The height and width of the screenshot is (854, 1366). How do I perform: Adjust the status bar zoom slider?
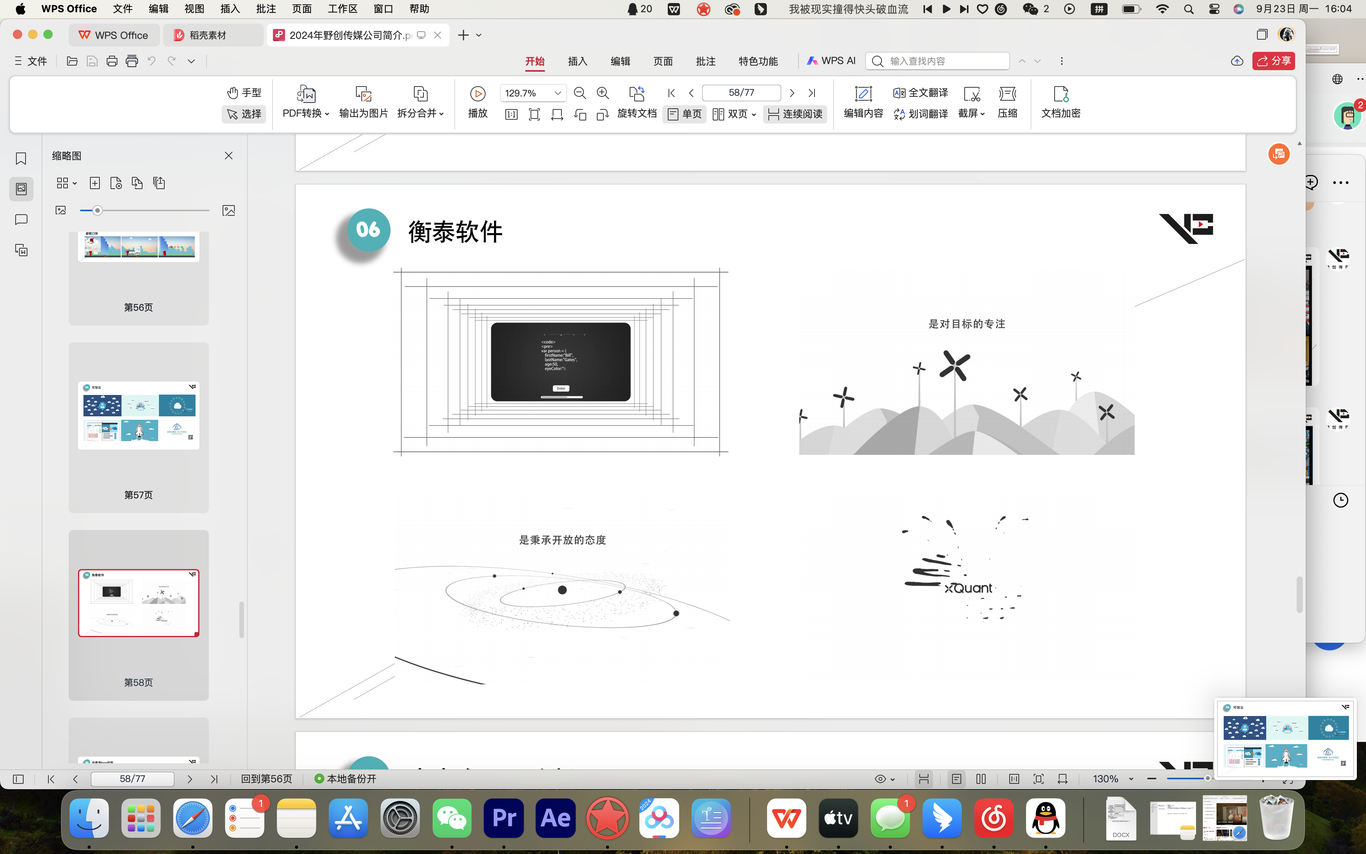(1207, 778)
